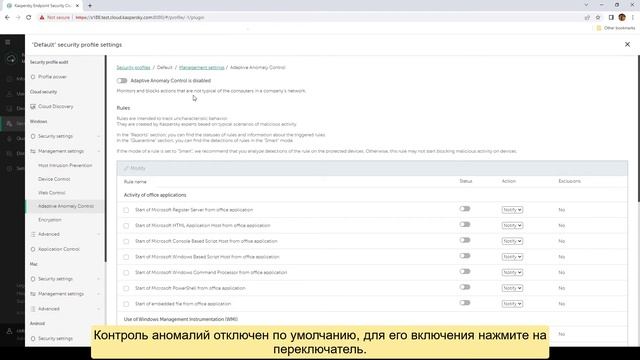This screenshot has height=360, width=640.
Task: Click the Not secure warning icon
Action: [x=42, y=18]
